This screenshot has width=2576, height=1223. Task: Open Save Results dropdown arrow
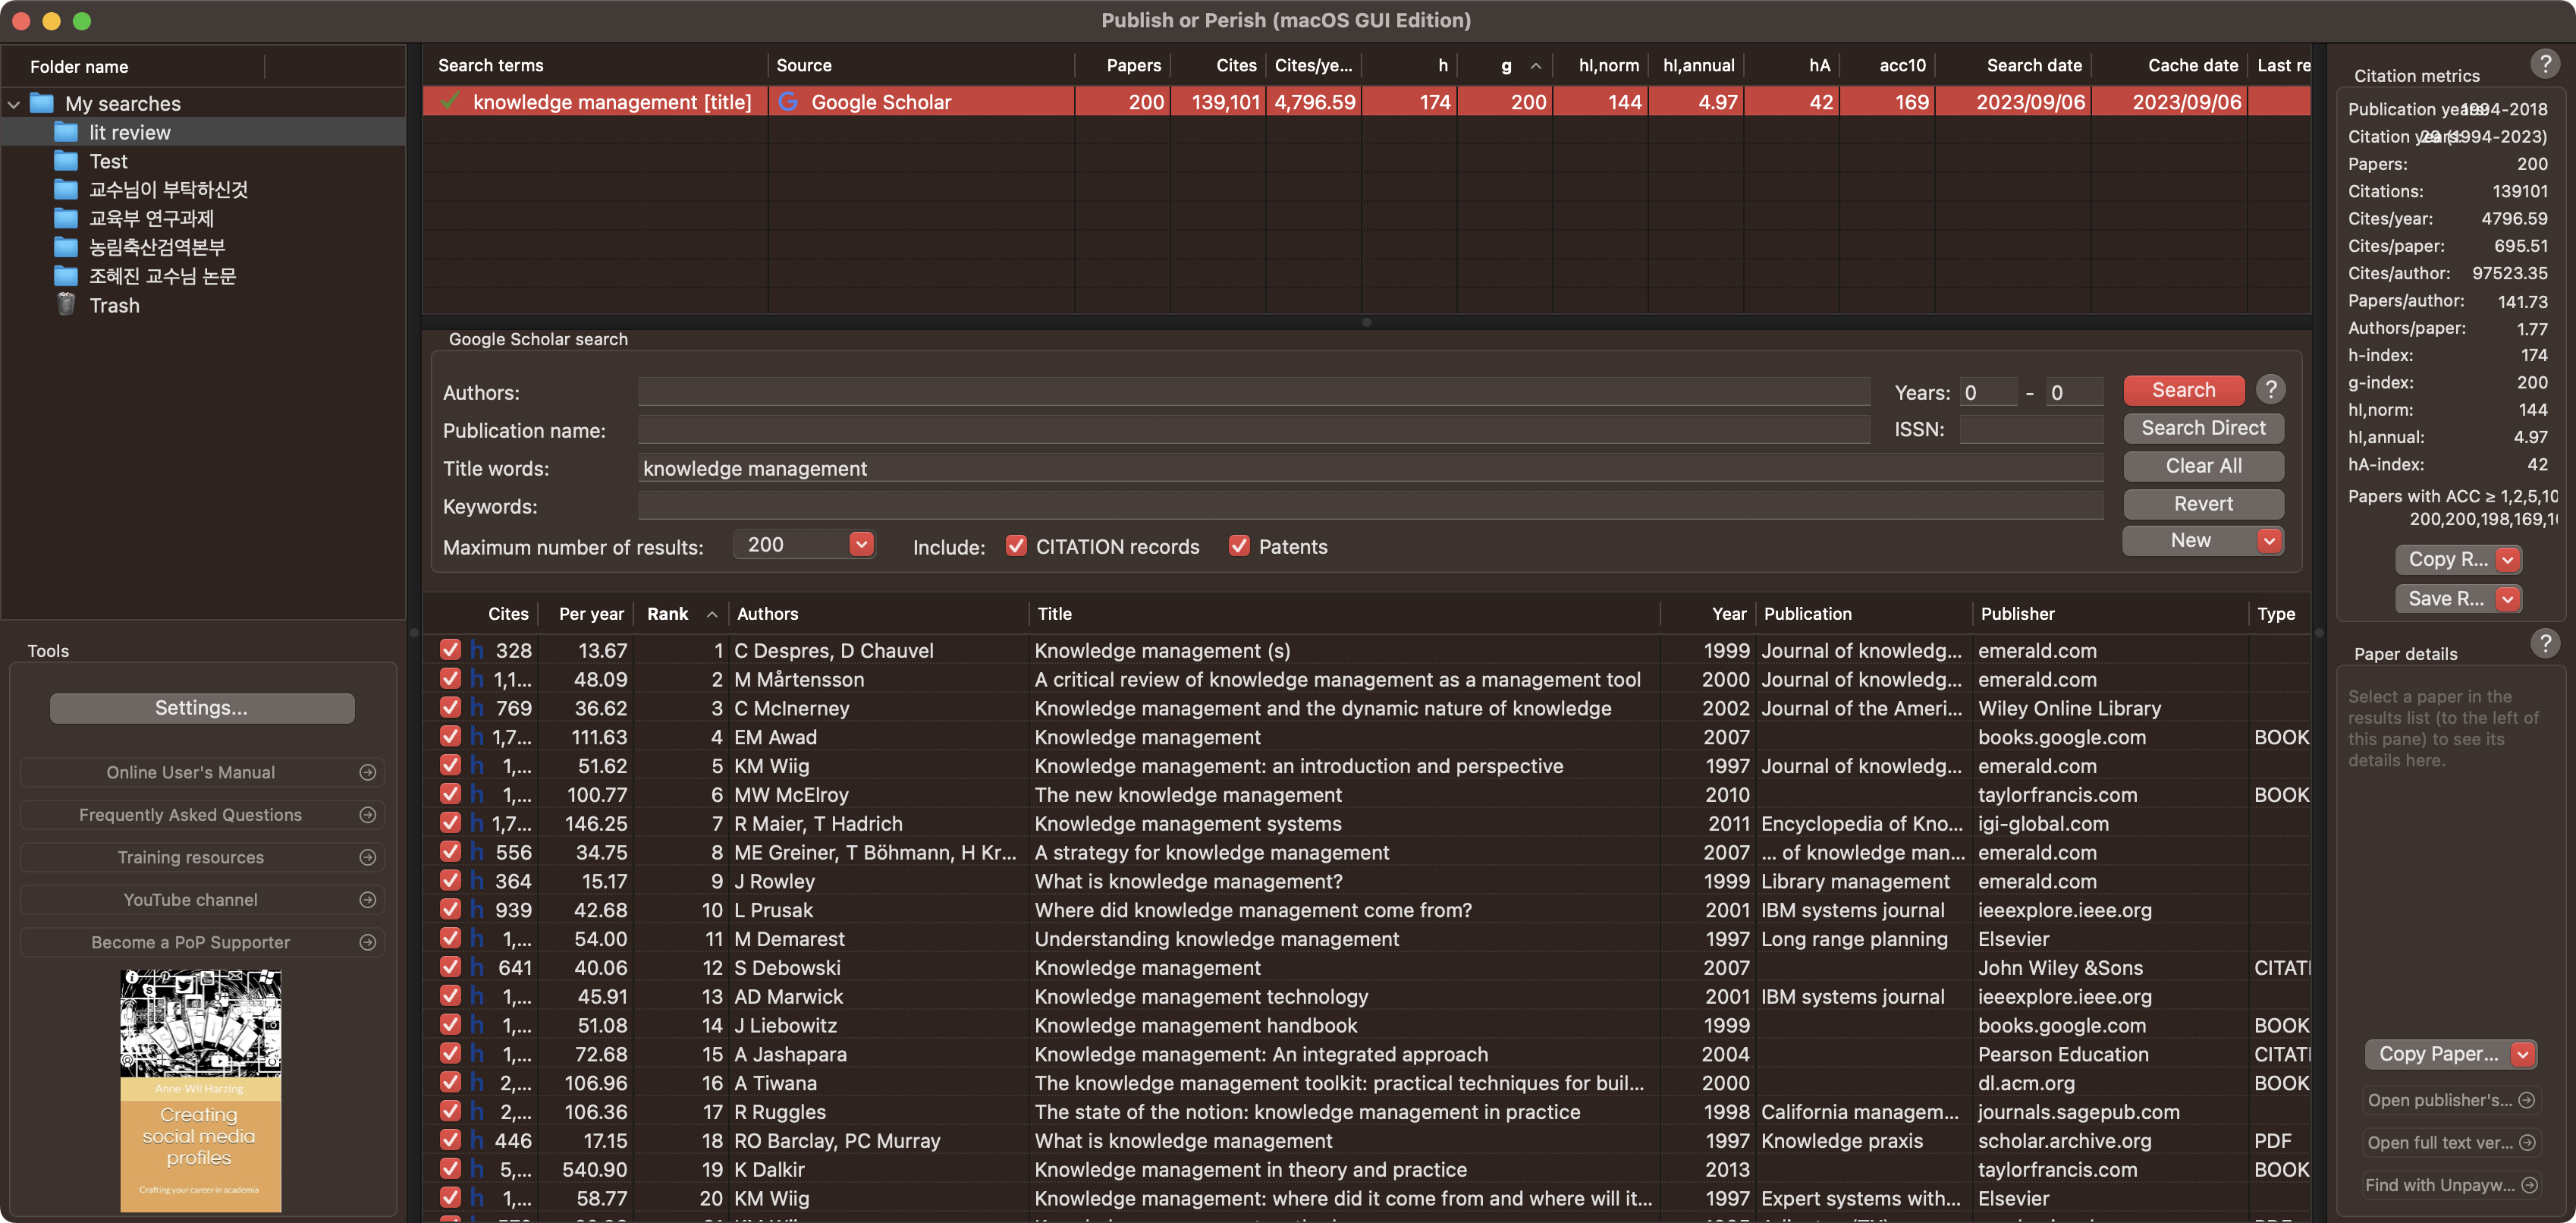point(2508,599)
